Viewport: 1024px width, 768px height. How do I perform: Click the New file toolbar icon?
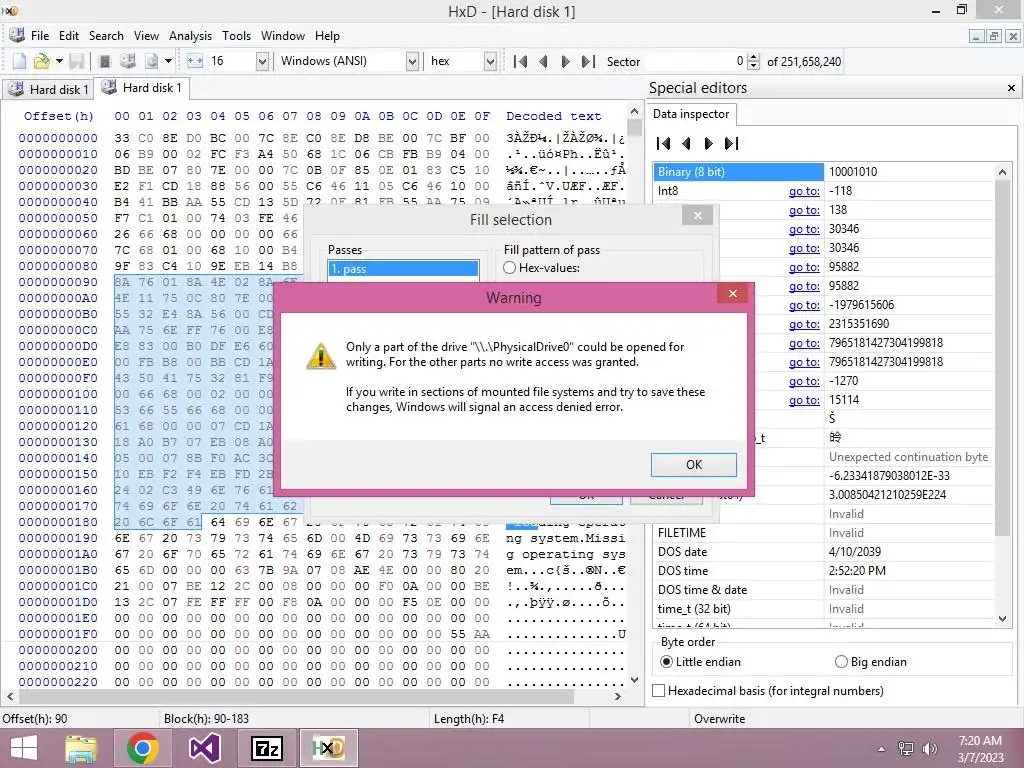19,61
